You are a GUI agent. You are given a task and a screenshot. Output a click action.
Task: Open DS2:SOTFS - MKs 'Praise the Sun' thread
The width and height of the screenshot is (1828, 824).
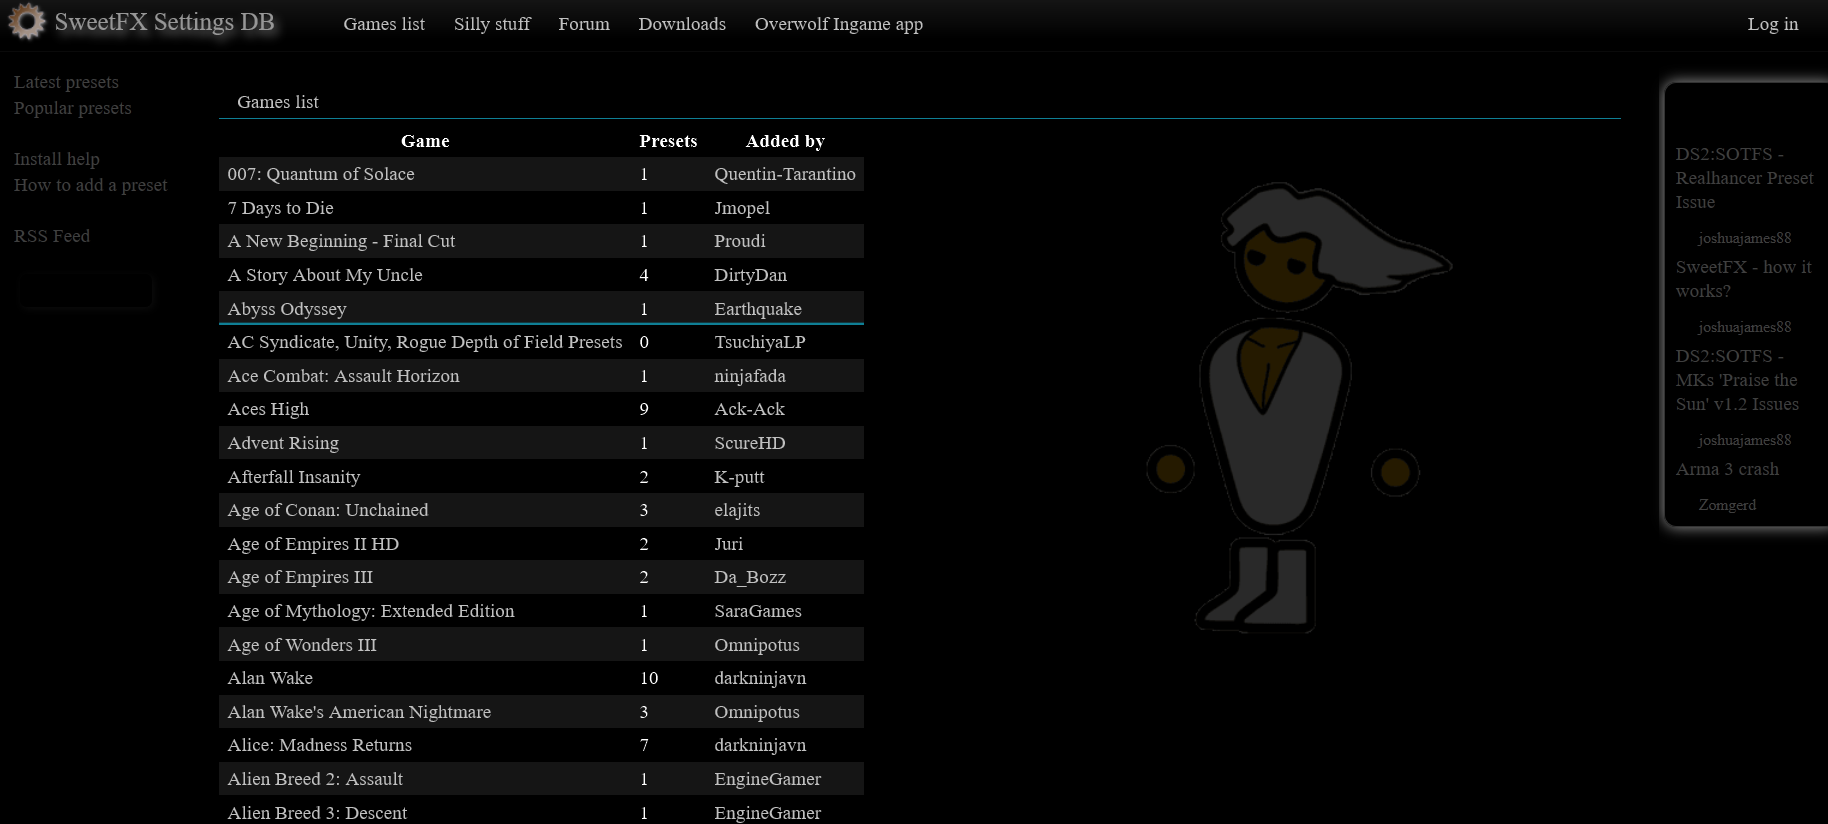click(1738, 380)
